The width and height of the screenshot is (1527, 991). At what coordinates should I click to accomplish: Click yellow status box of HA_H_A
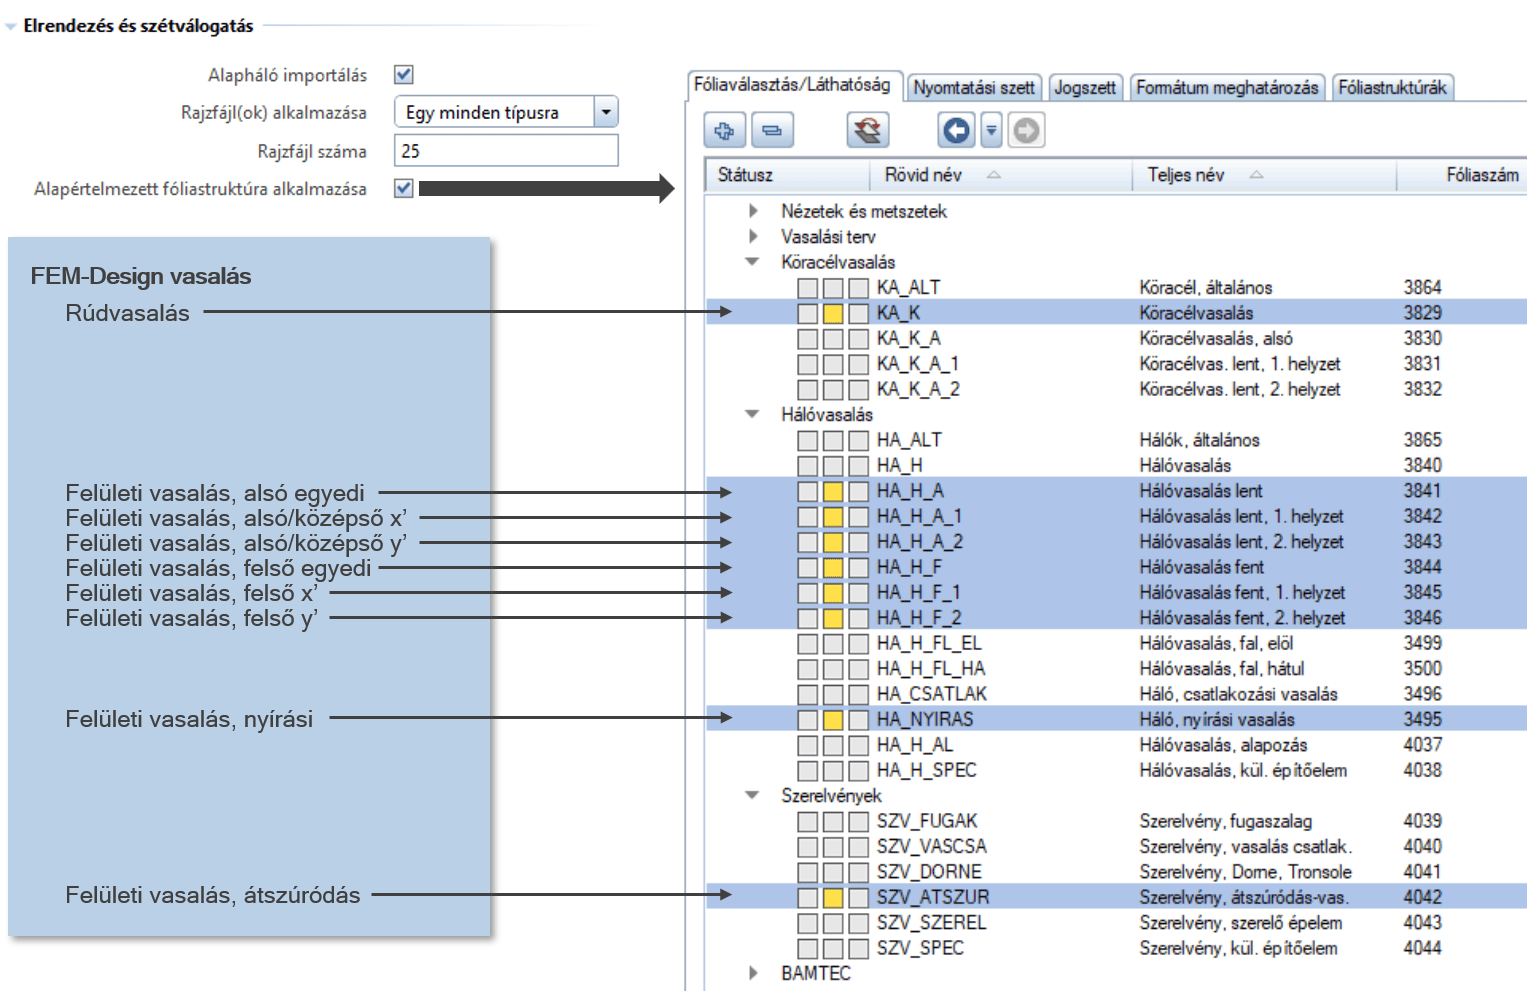[833, 491]
